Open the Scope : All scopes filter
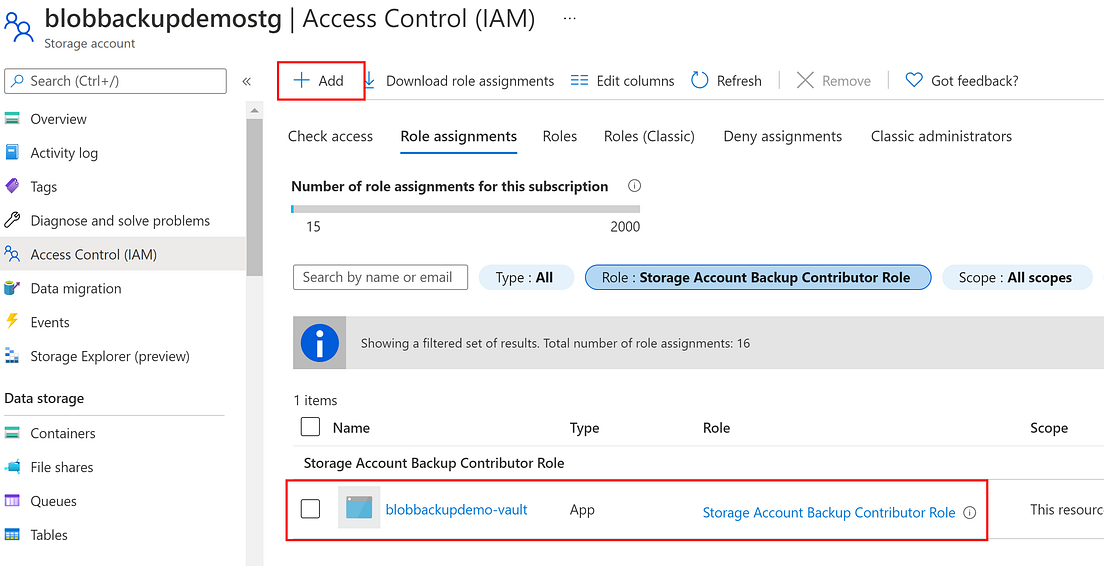This screenshot has height=566, width=1104. pos(1014,278)
